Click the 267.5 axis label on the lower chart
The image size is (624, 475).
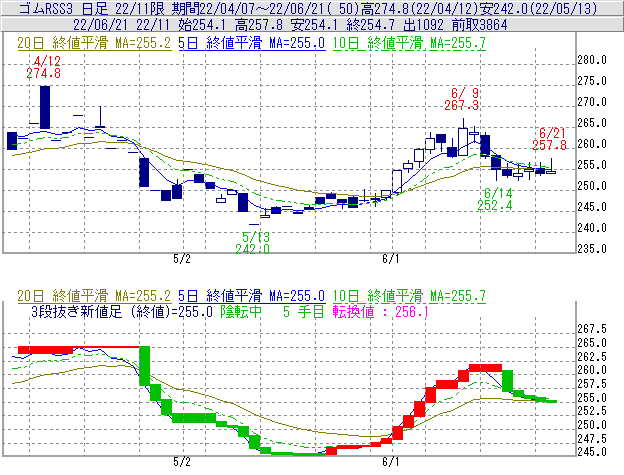tap(592, 329)
